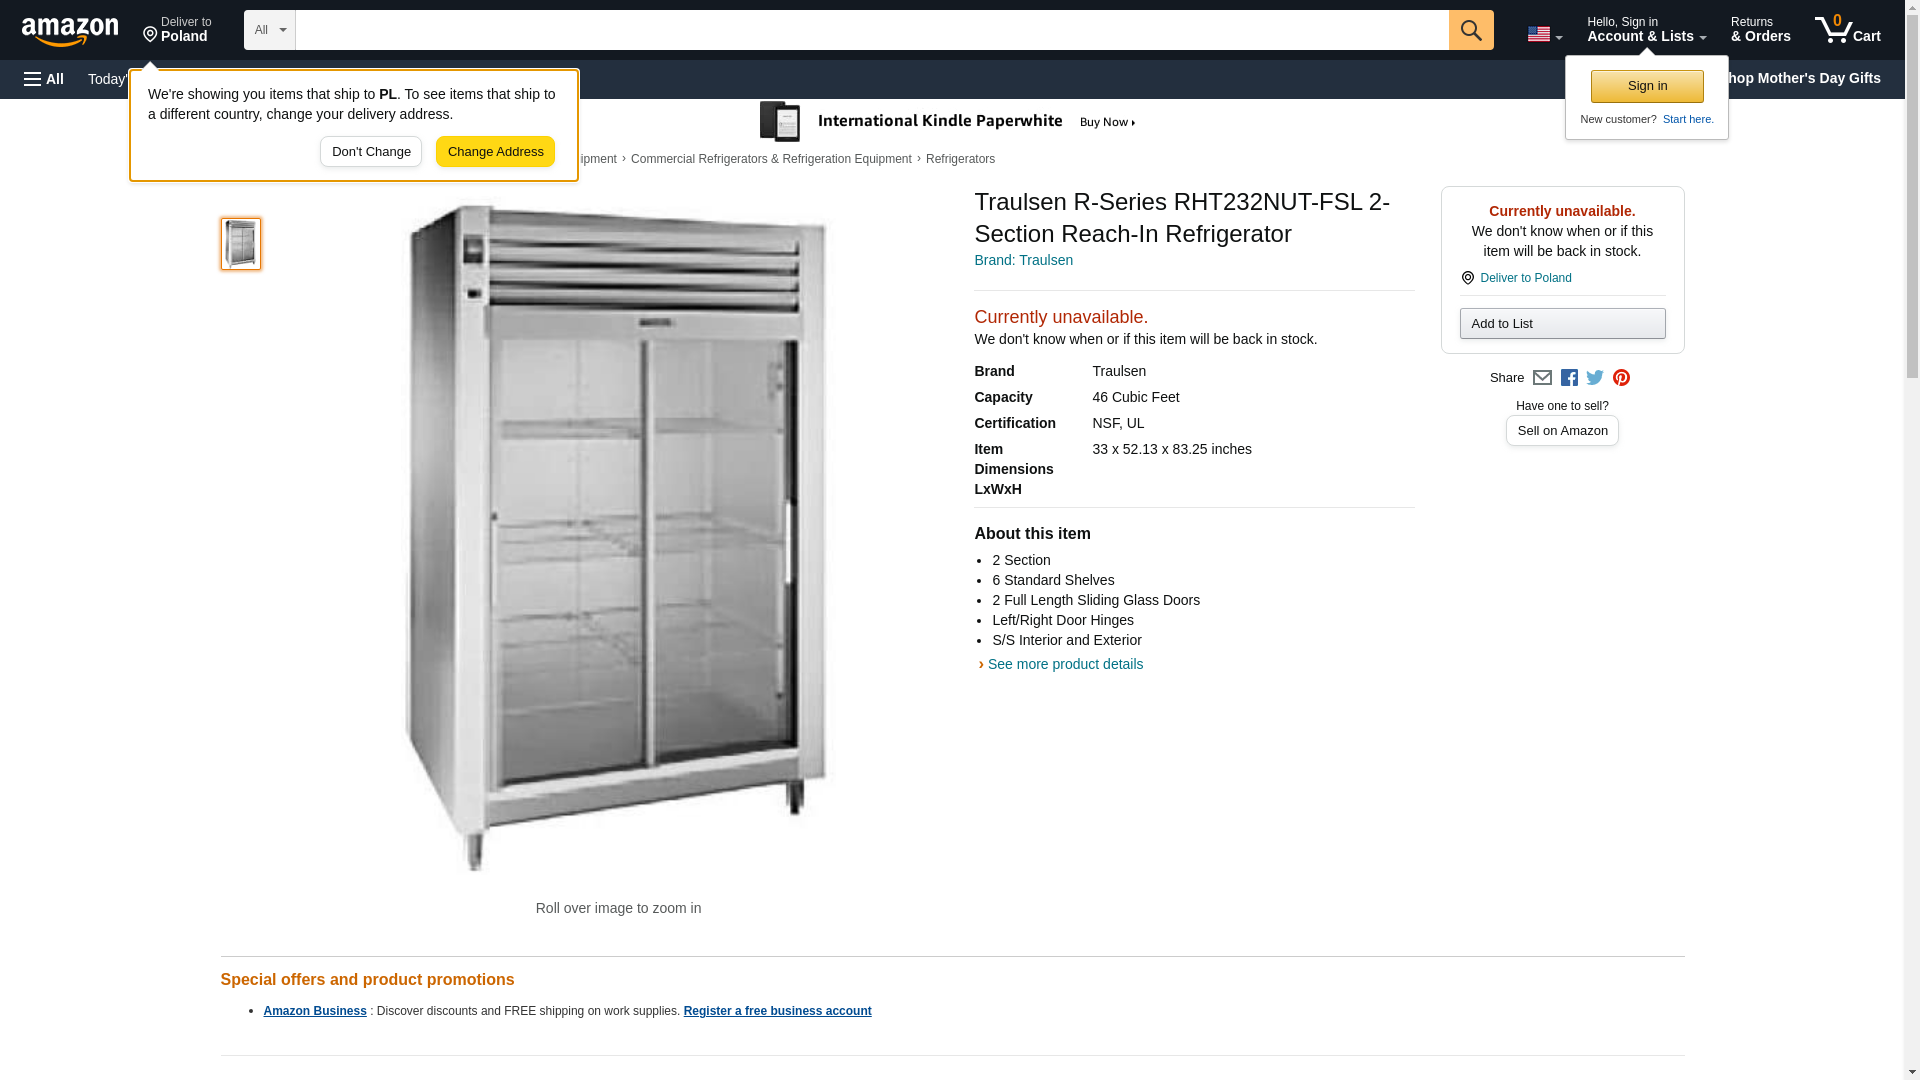Expand the search category All dropdown
Viewport: 1920px width, 1080px height.
(270, 30)
